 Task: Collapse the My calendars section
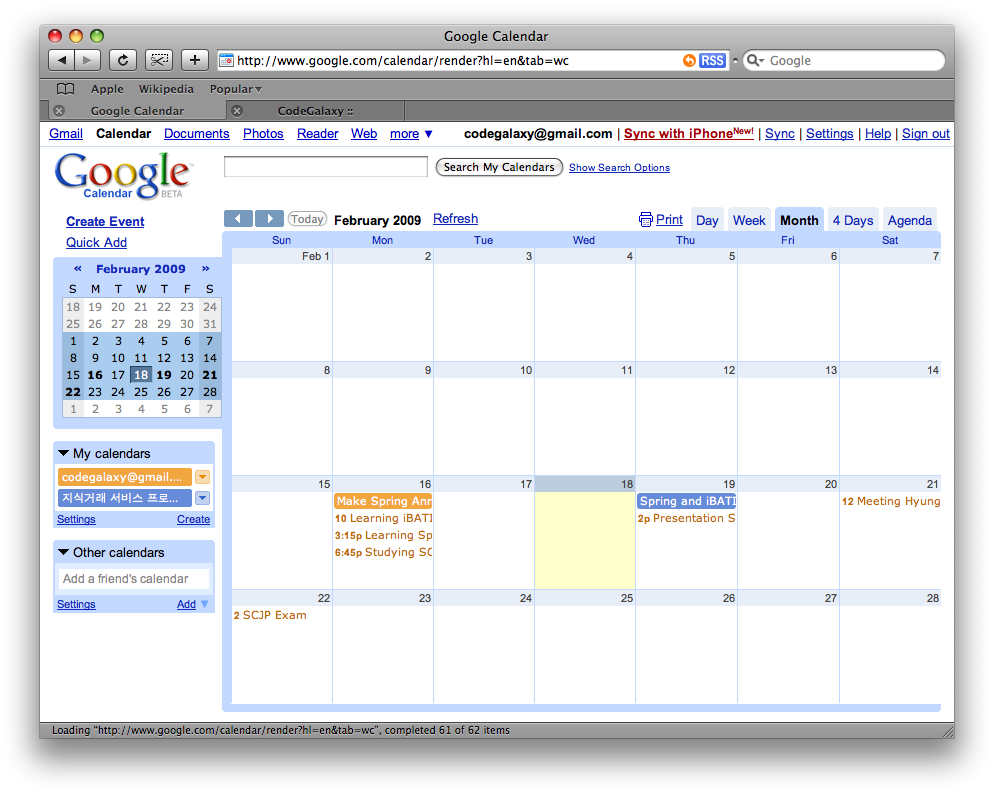tap(63, 453)
